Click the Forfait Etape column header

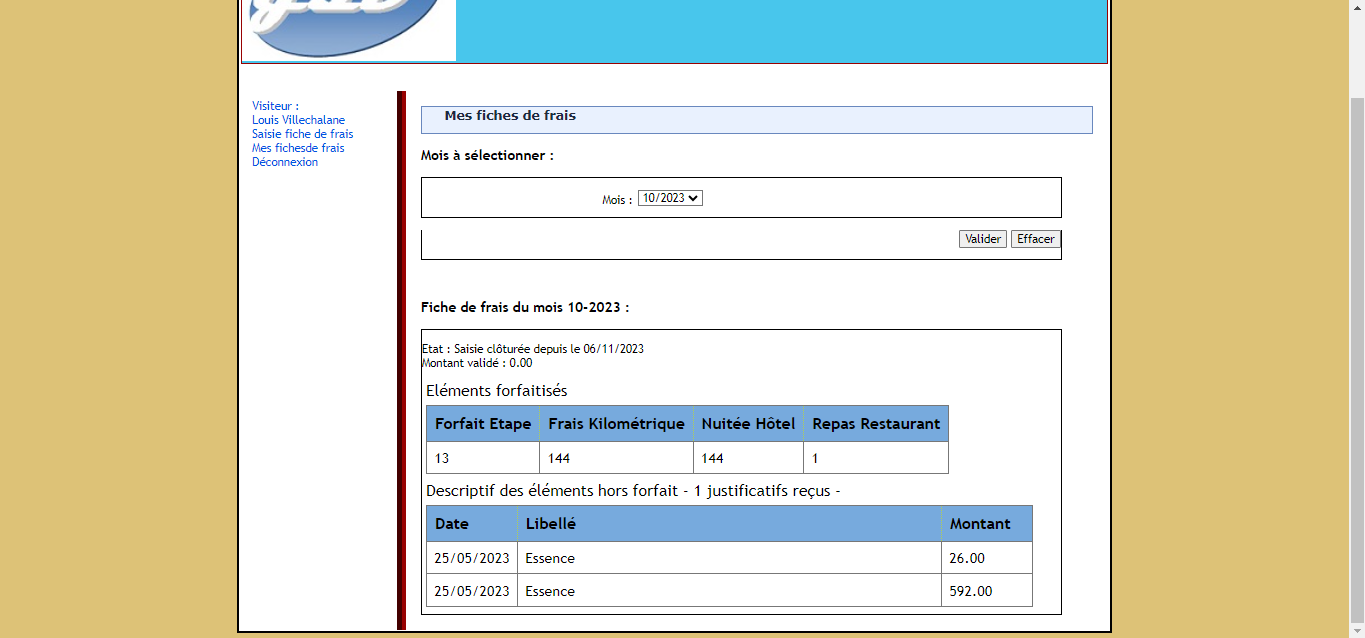[x=483, y=424]
